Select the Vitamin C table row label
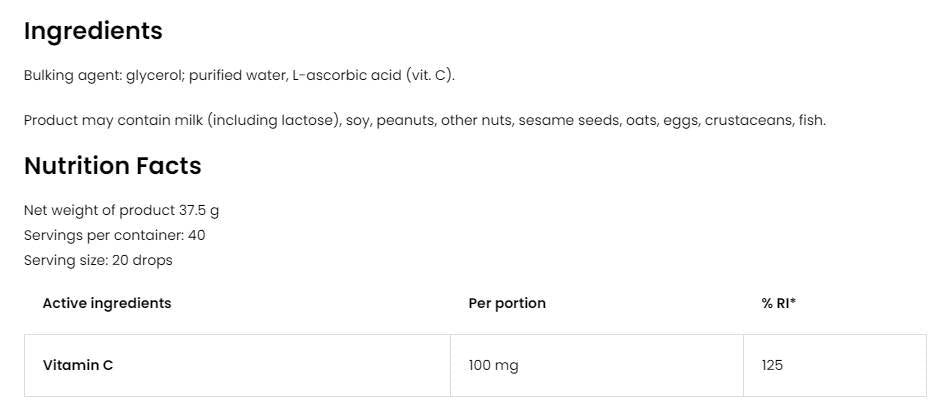The image size is (947, 418). pos(78,365)
